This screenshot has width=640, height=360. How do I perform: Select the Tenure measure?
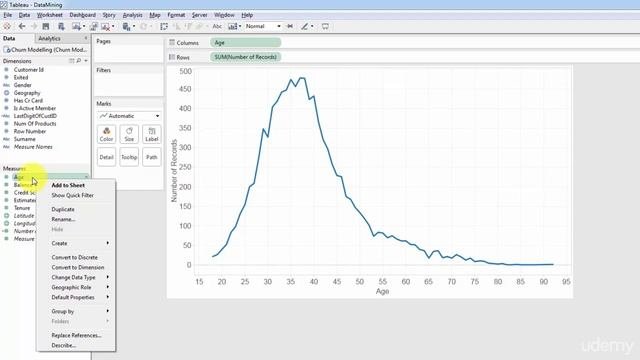[x=22, y=208]
